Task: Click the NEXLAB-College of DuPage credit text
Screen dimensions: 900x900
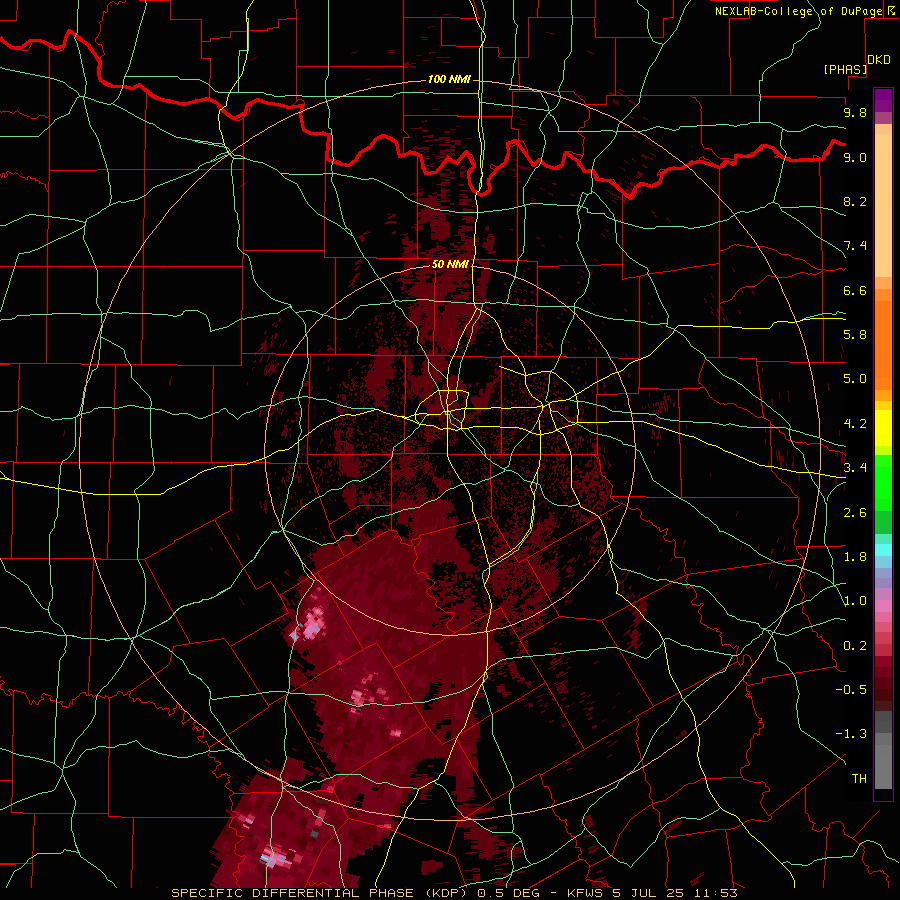Action: 798,11
